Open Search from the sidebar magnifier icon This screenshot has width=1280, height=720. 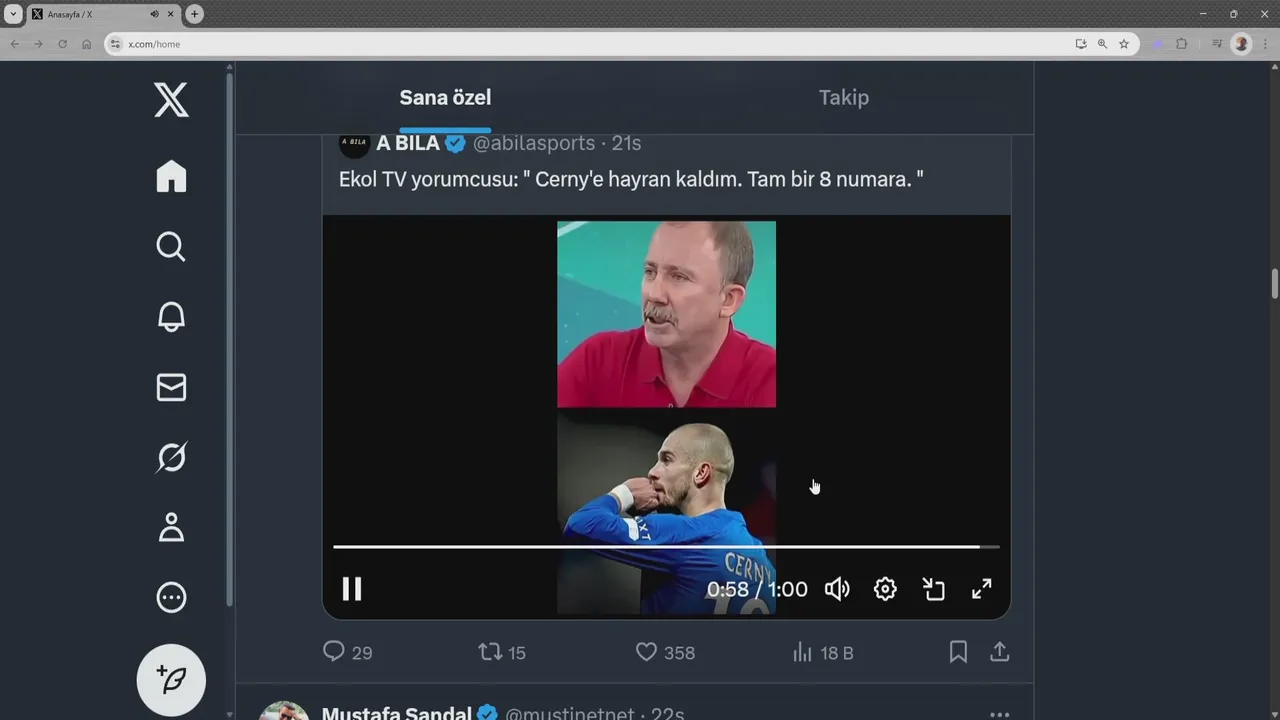point(171,246)
